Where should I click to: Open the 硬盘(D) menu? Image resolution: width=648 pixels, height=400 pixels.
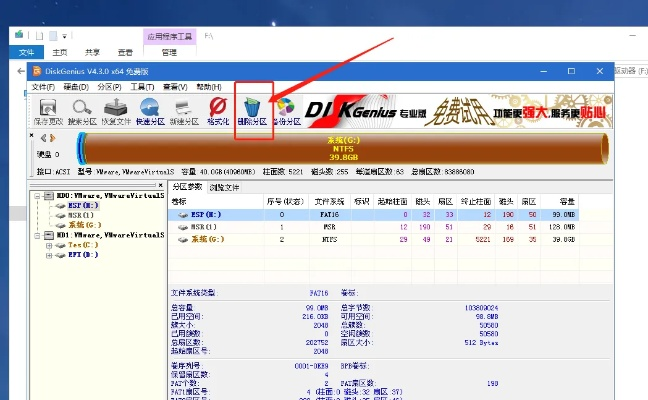(x=76, y=87)
